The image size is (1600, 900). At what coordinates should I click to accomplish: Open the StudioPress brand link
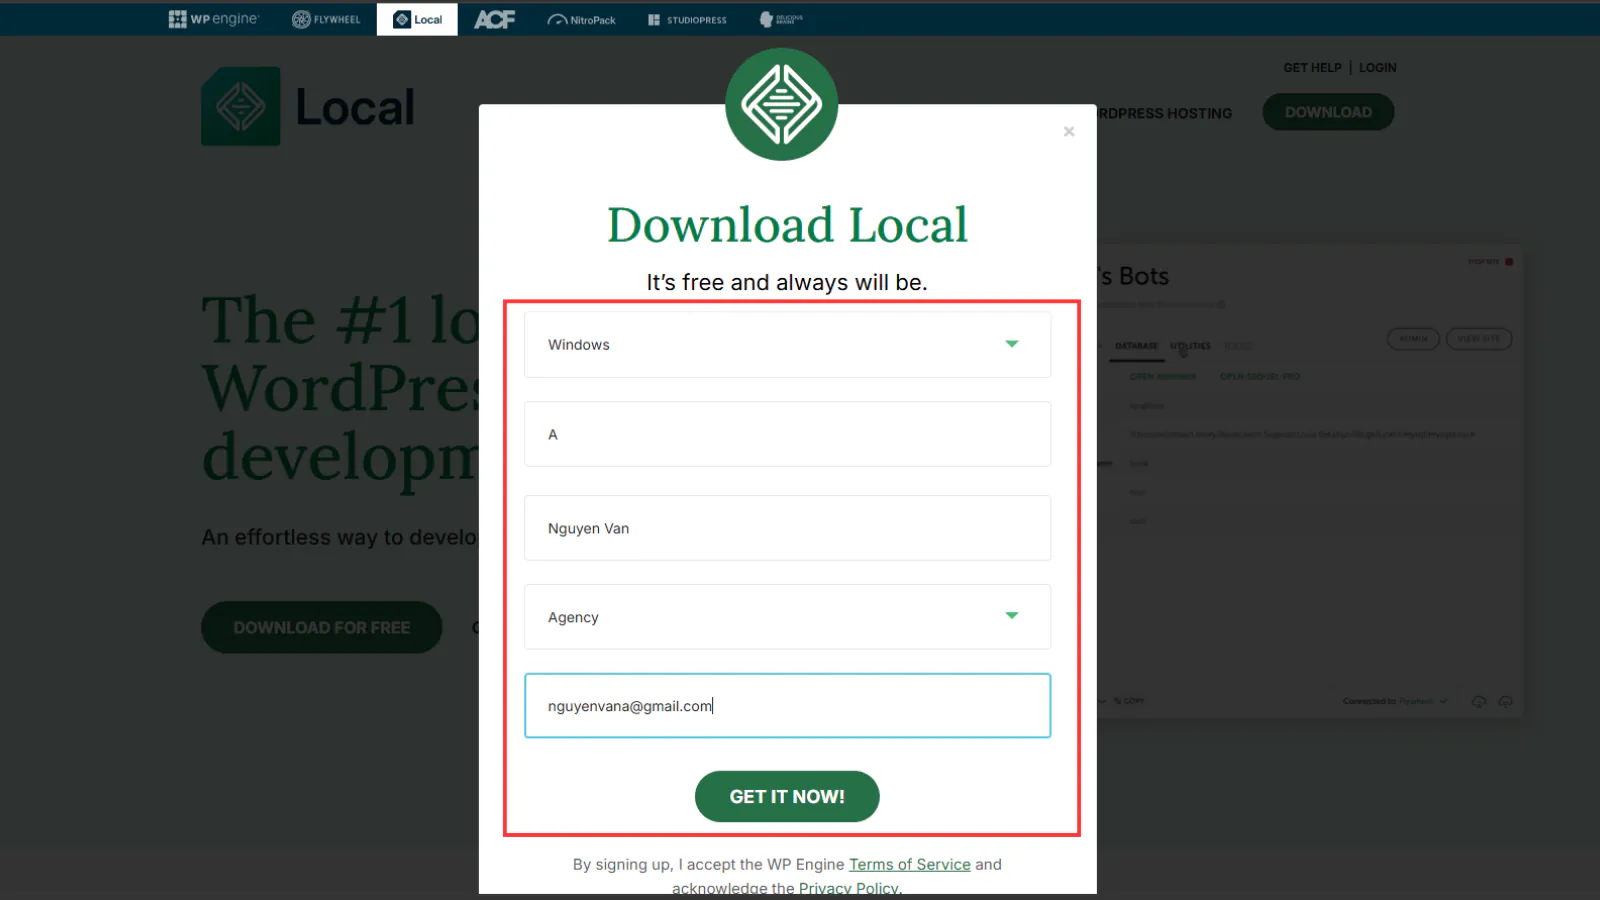click(x=687, y=19)
